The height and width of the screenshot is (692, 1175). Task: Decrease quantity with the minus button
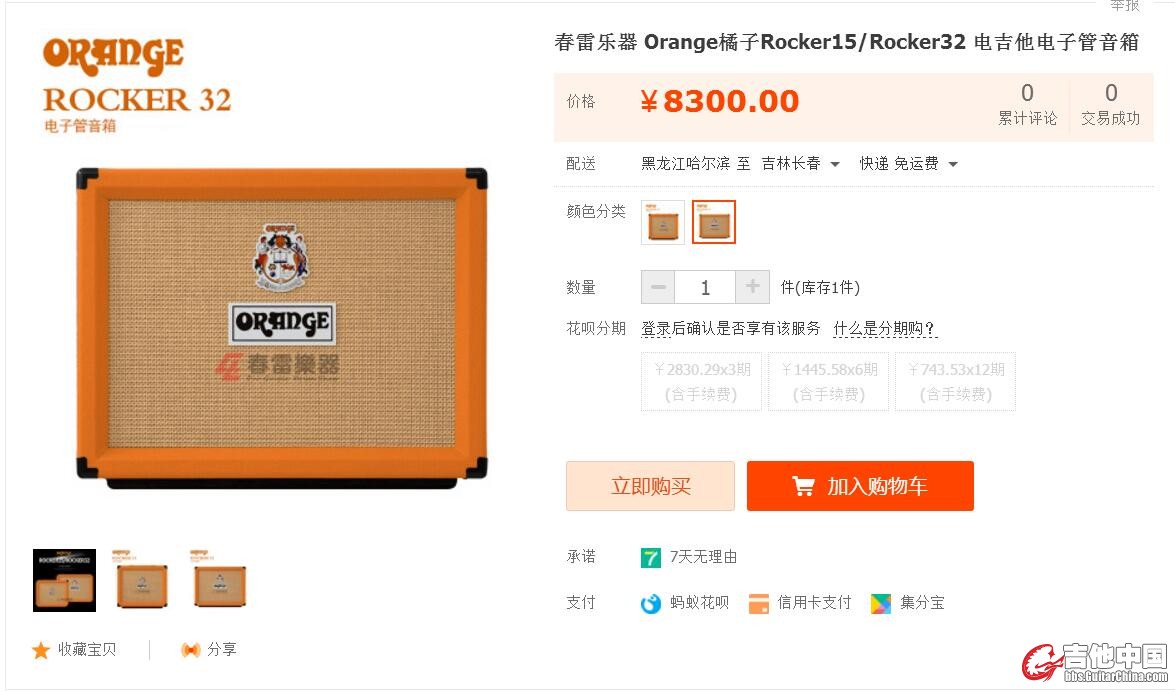(x=658, y=287)
